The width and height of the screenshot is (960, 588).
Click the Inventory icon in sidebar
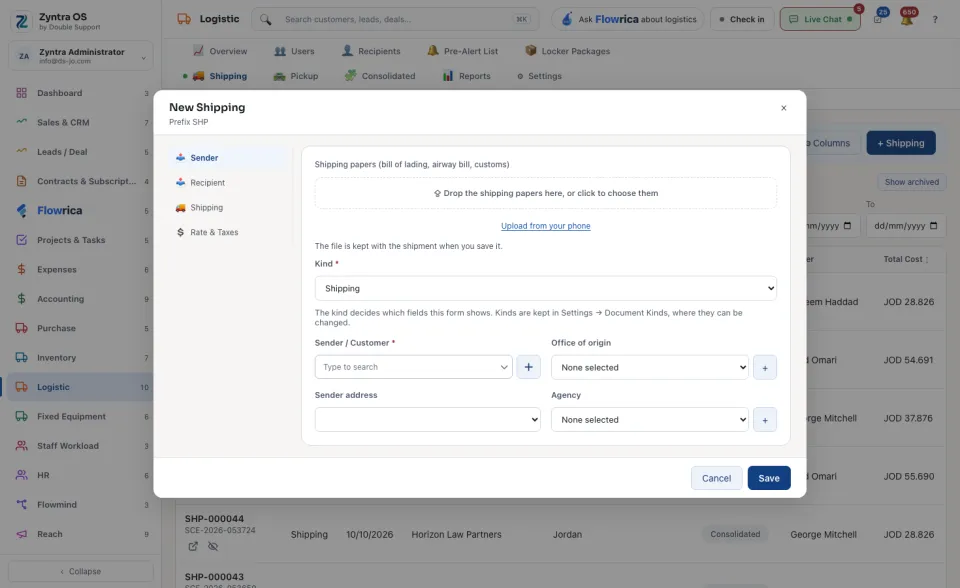[21, 358]
